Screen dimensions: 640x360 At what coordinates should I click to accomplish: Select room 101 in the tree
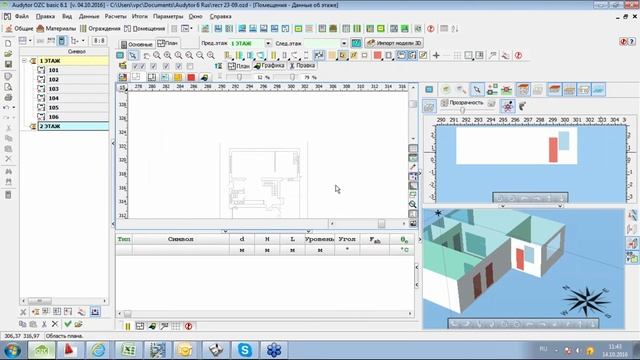point(53,70)
